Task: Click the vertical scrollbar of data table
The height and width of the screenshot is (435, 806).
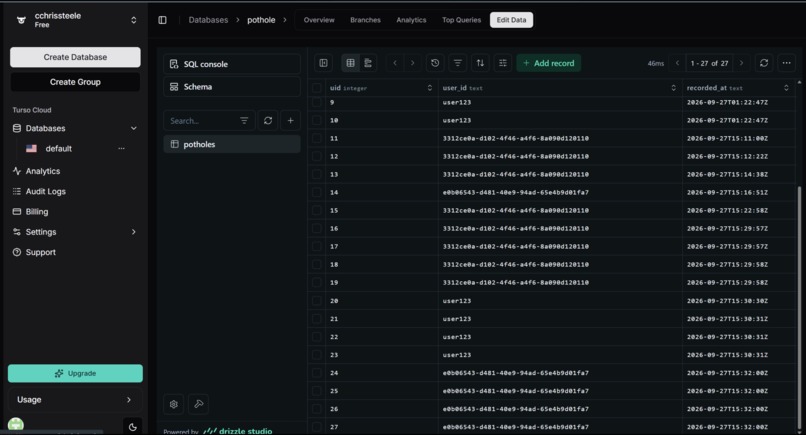Action: tap(799, 309)
